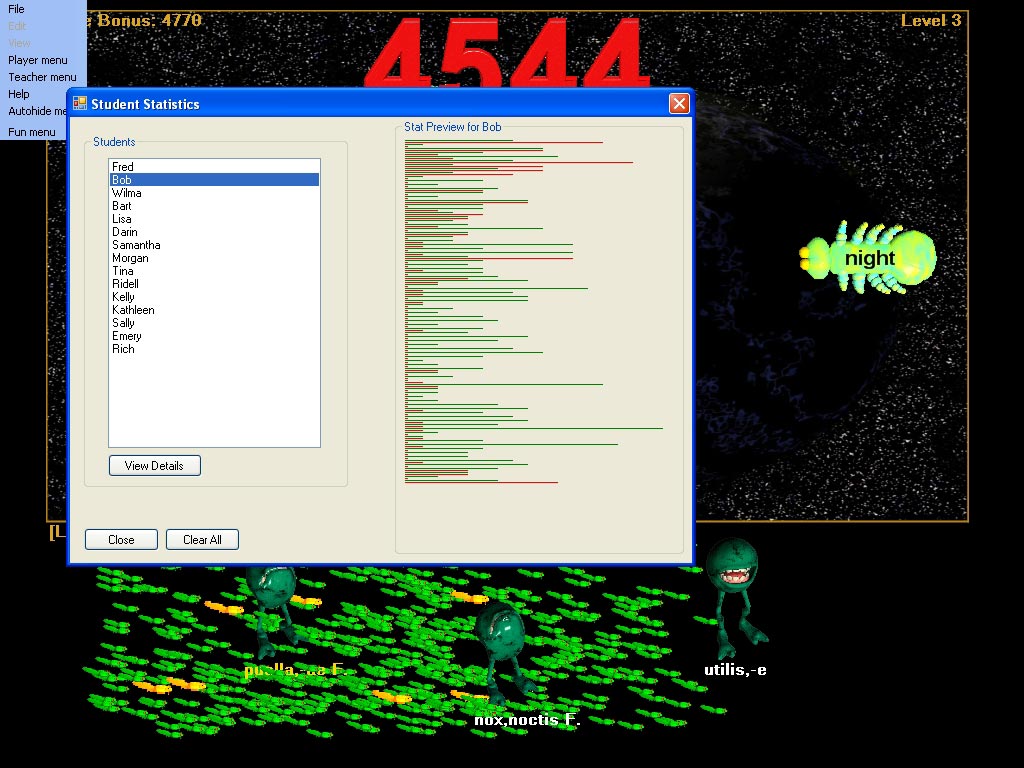Select student Wilma in the list

tap(127, 193)
